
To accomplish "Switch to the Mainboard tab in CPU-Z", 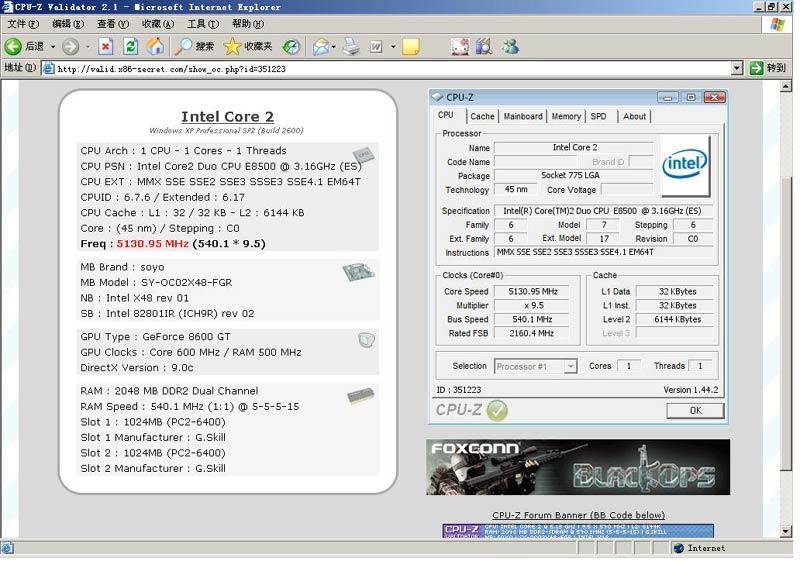I will 523,116.
